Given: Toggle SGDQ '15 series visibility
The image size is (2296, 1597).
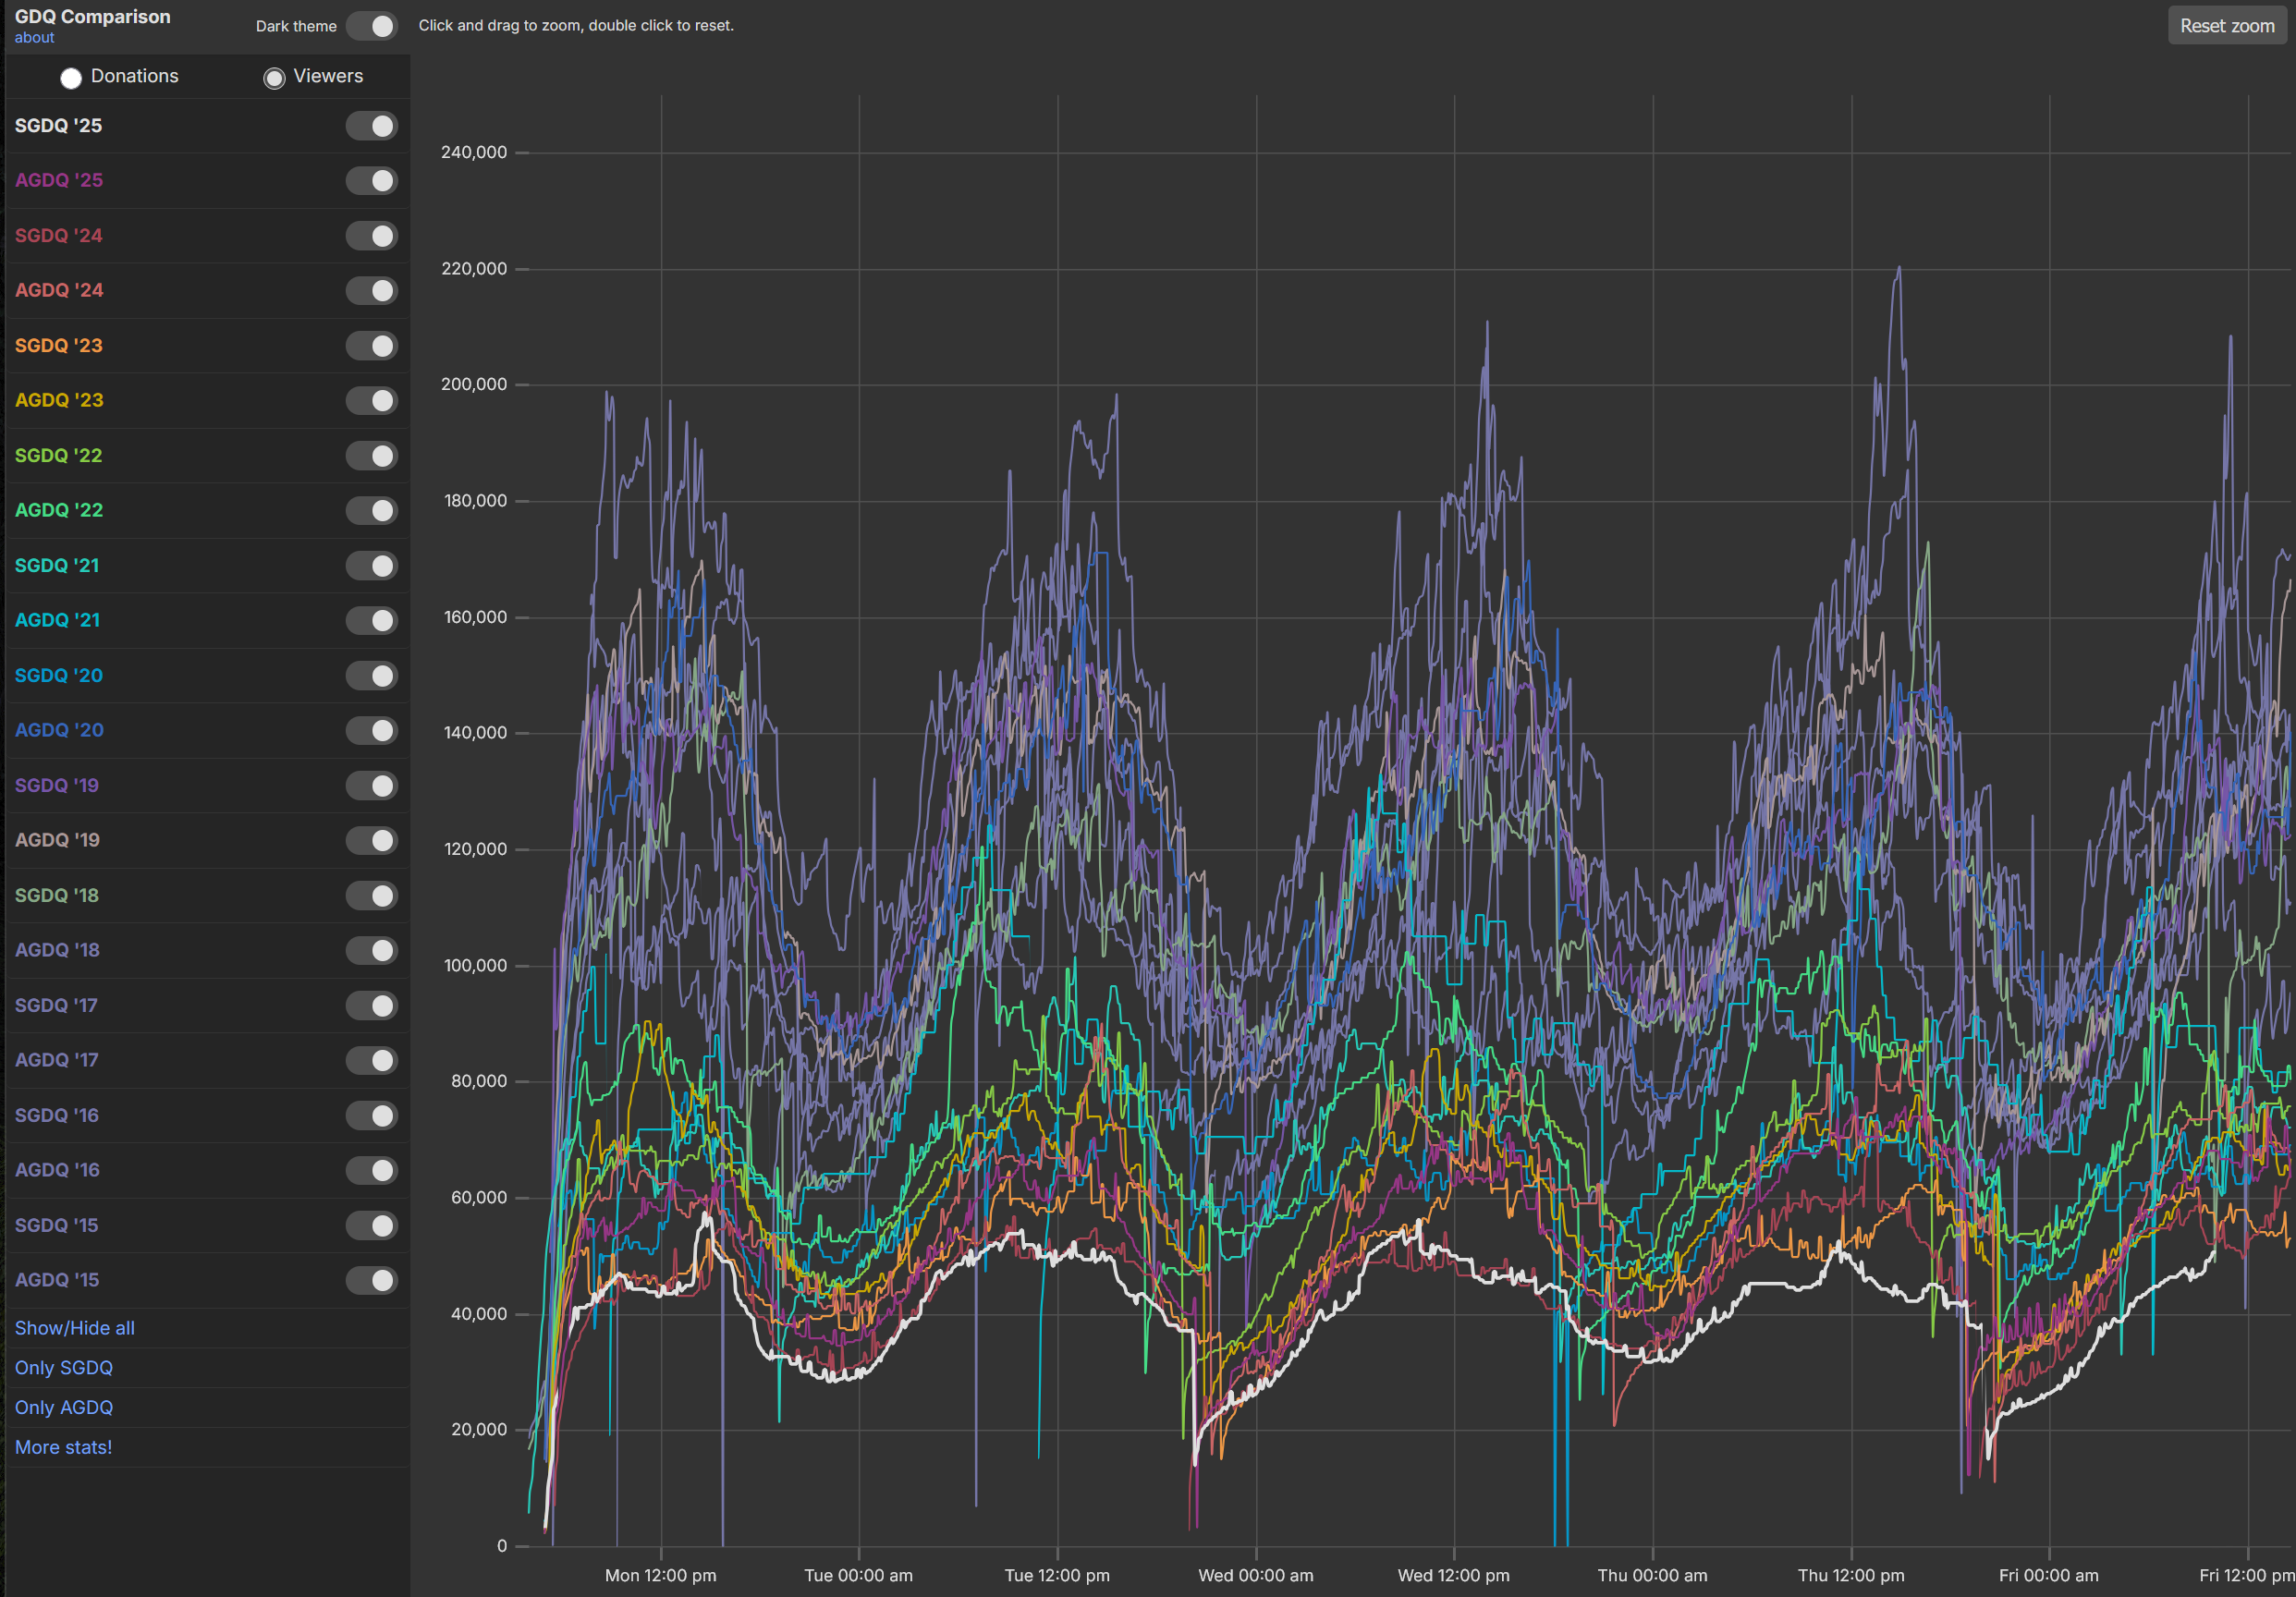Looking at the screenshot, I should (x=371, y=1226).
